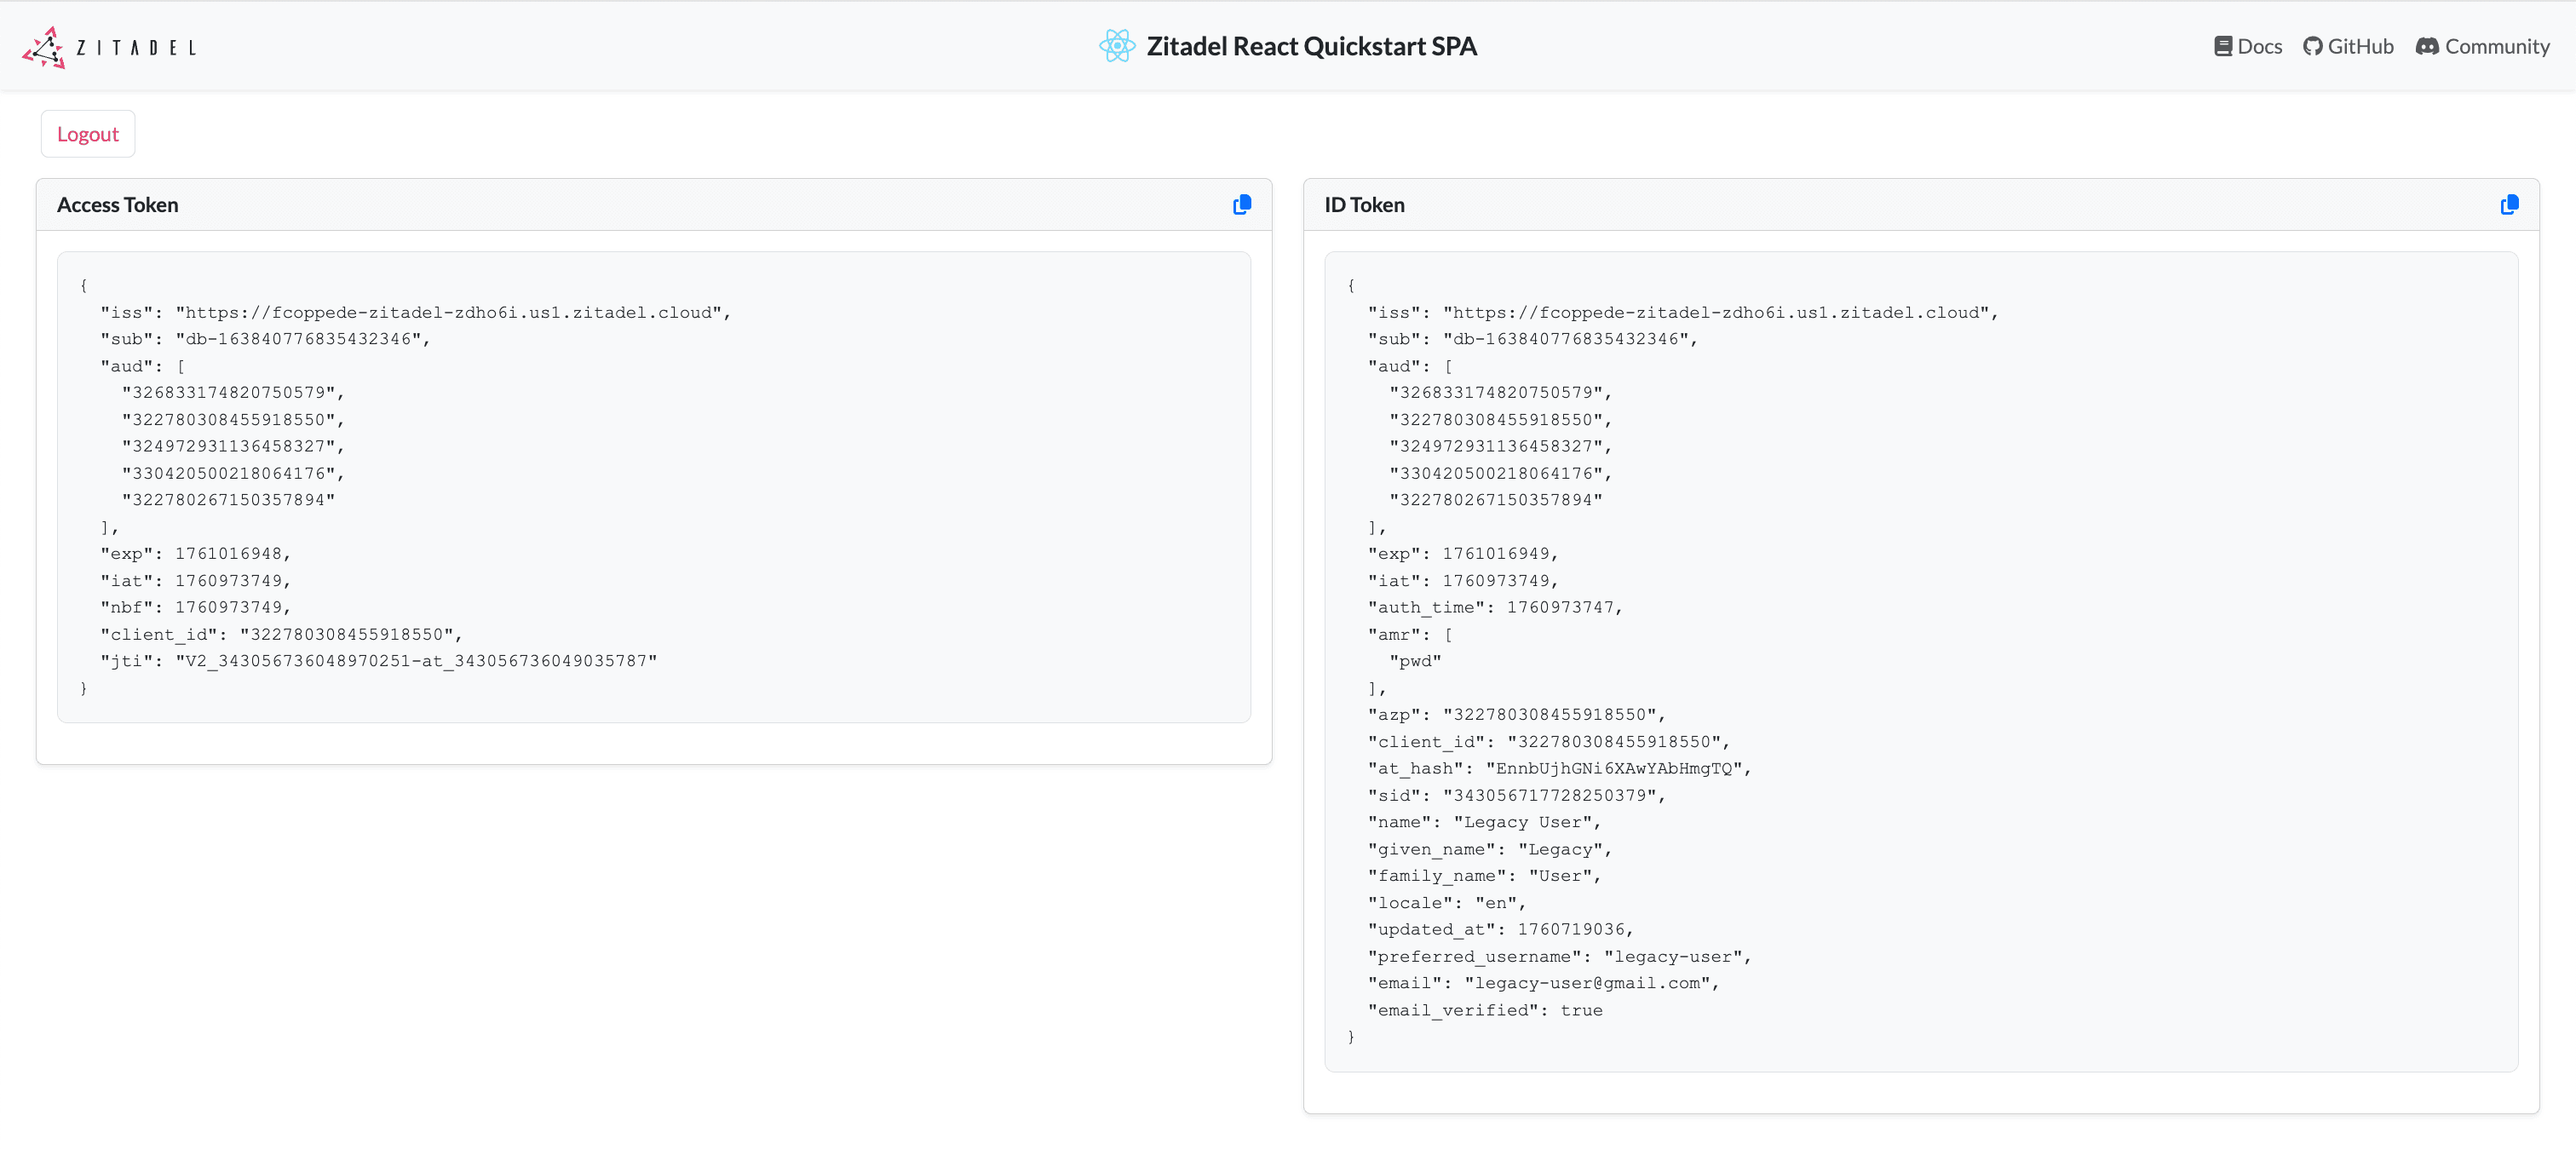Image resolution: width=2576 pixels, height=1150 pixels.
Task: Click the jti value in the Access Token
Action: tap(416, 660)
